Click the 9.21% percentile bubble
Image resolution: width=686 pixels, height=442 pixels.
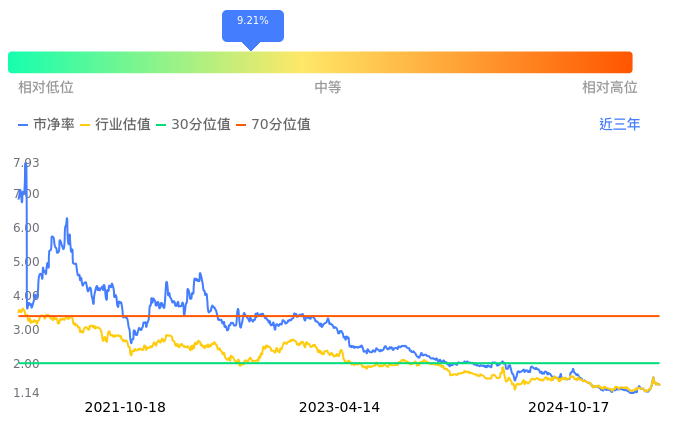tap(252, 23)
